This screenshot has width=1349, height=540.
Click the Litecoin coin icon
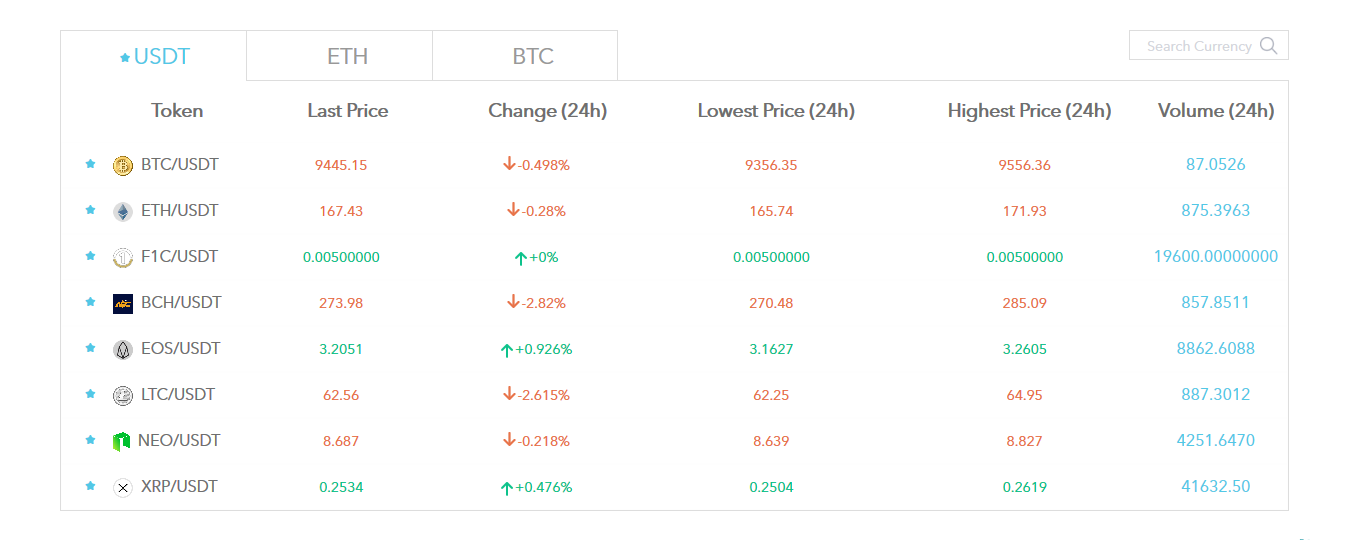point(123,396)
